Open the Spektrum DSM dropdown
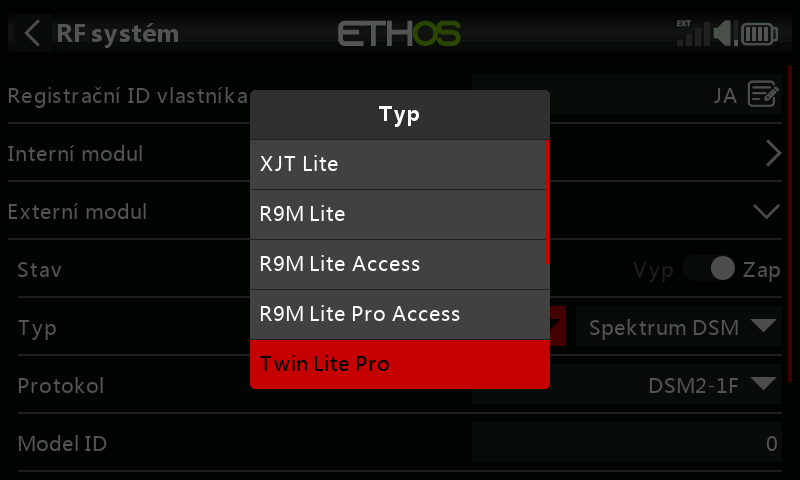This screenshot has width=800, height=480. pos(679,327)
